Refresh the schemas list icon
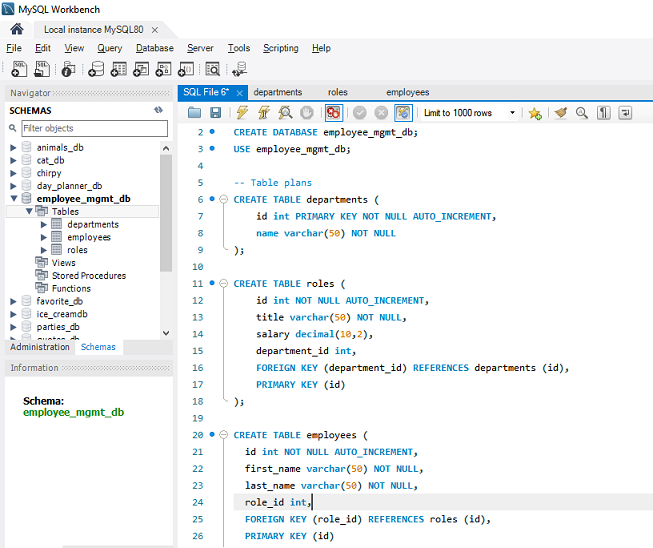653x548 pixels. (x=158, y=110)
